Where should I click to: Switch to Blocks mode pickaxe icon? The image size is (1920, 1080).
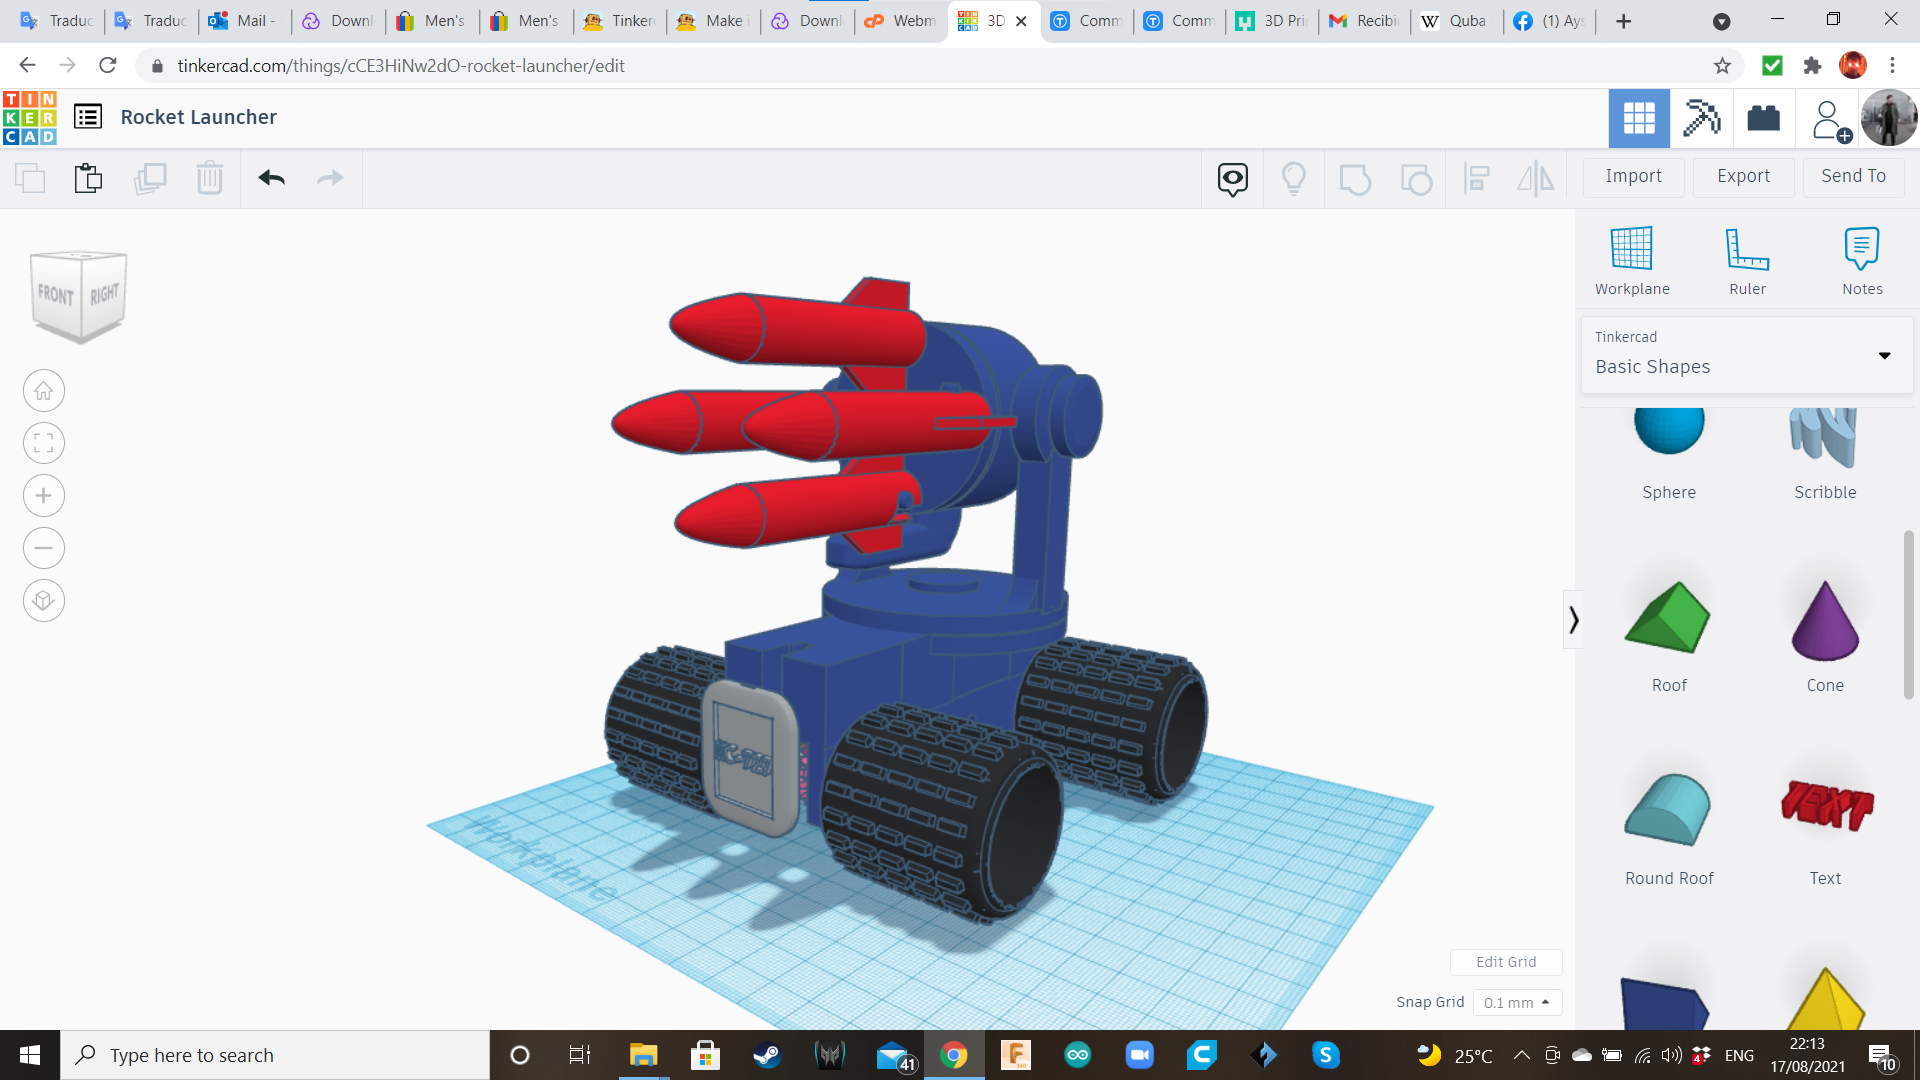coord(1701,118)
